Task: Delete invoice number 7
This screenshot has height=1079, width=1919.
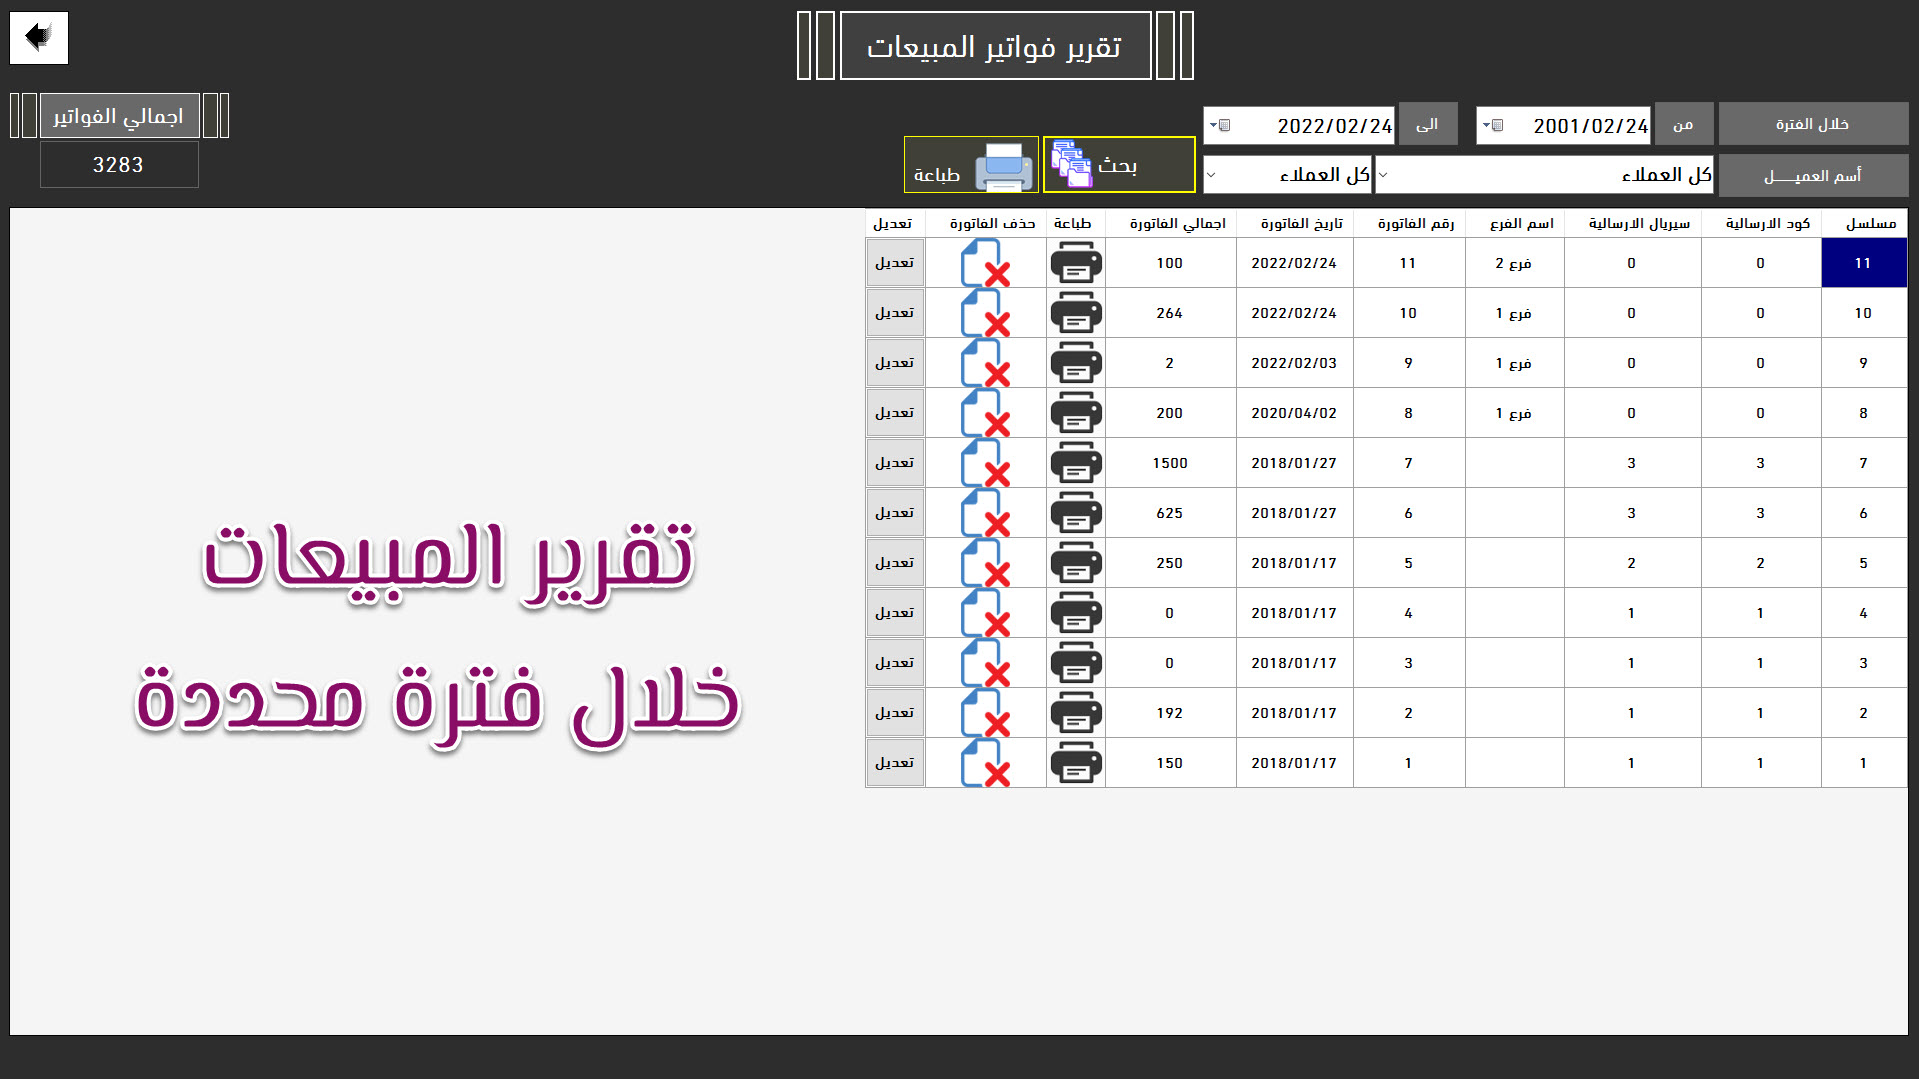Action: coord(986,463)
